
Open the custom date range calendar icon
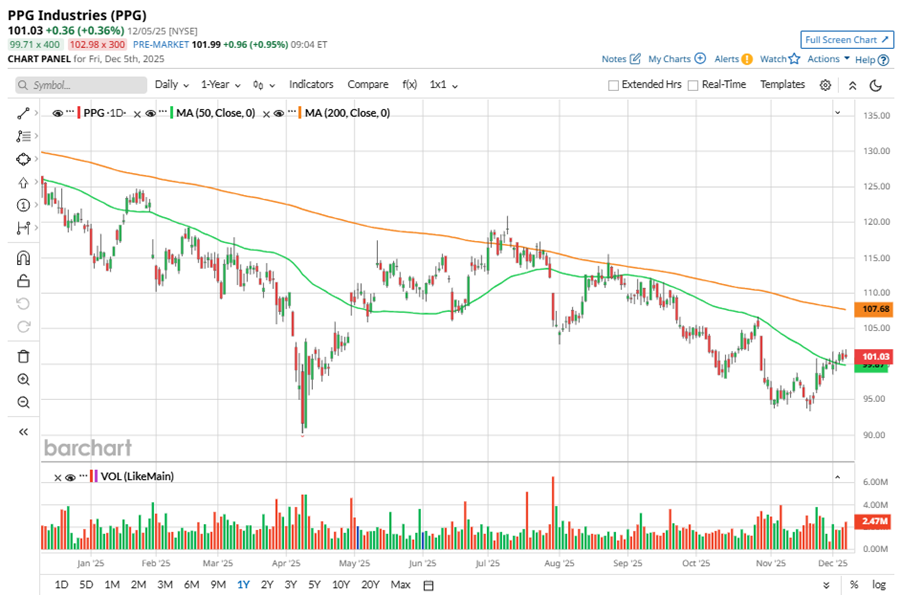(428, 585)
